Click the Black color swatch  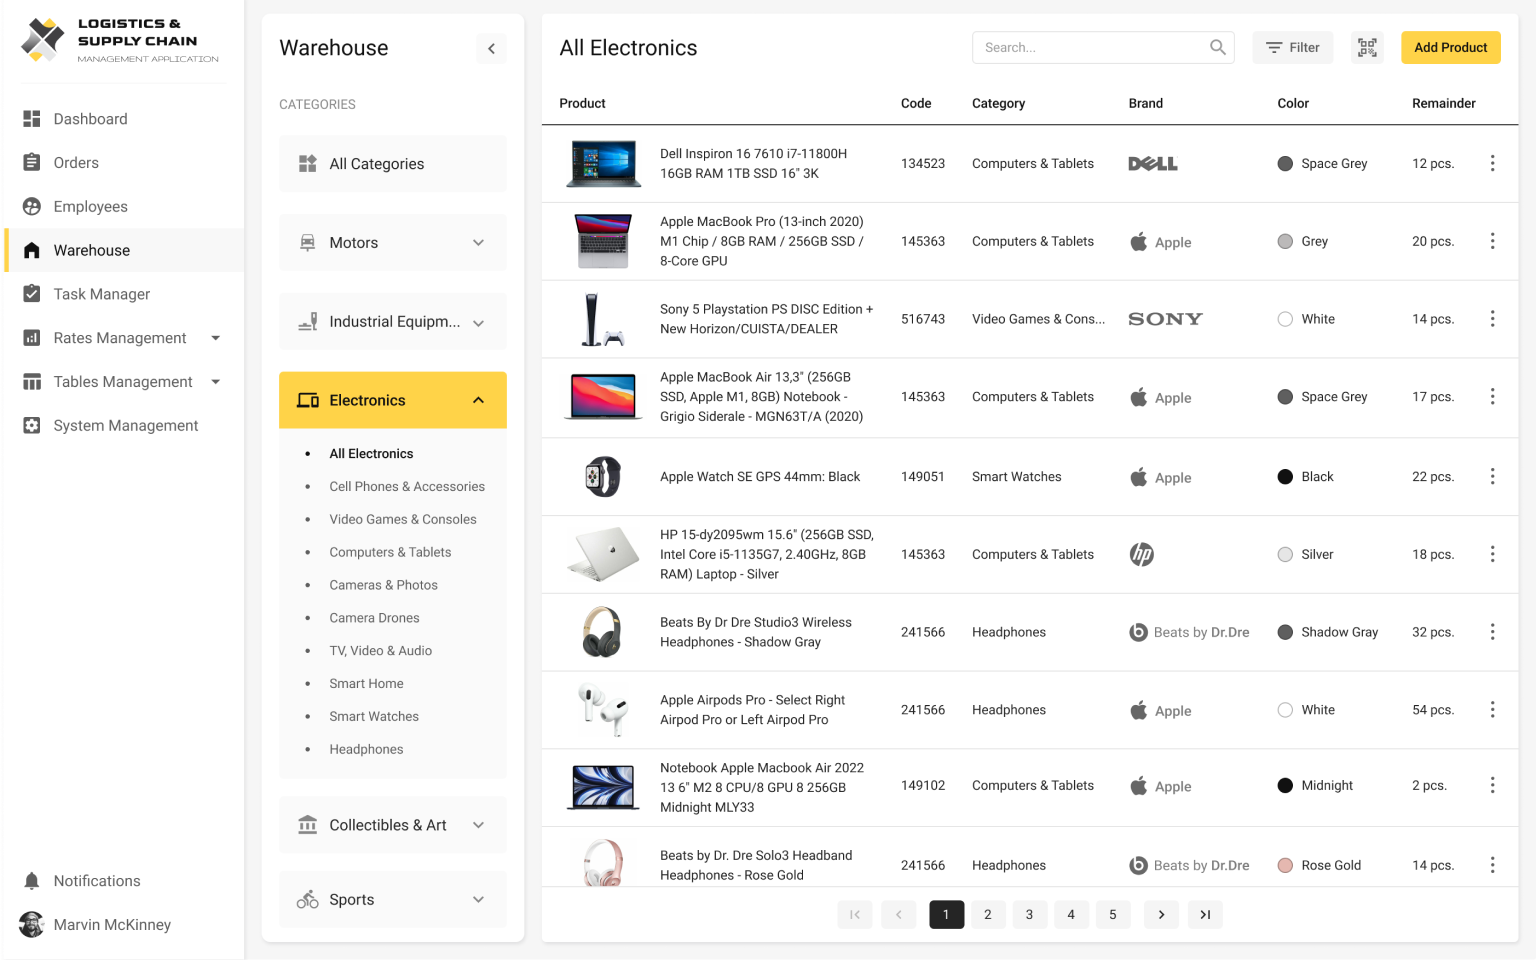click(1285, 477)
